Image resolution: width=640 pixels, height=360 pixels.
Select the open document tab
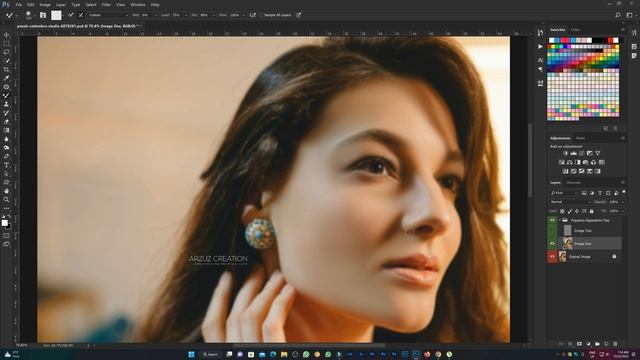[78, 26]
